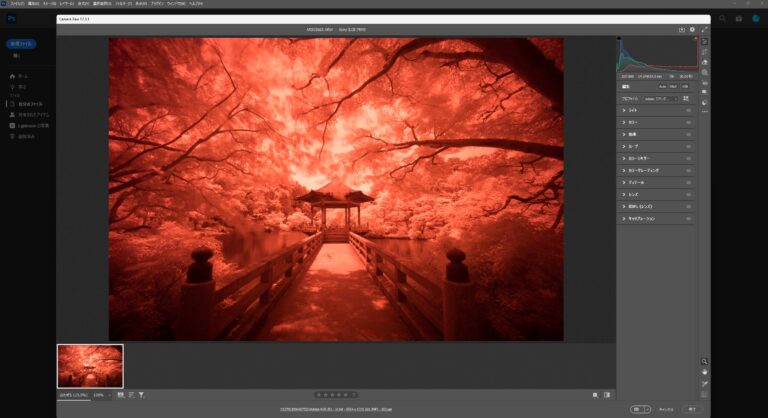Image resolution: width=768 pixels, height=418 pixels.
Task: Click the キャンセル (Cancel) button
Action: pos(666,409)
